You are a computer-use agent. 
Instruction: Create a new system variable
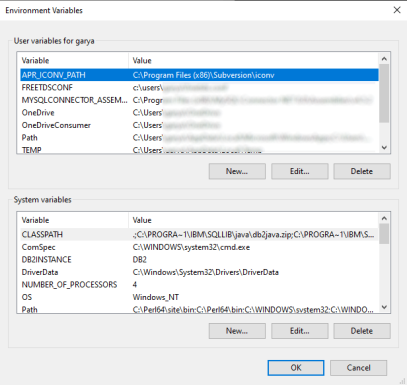pyautogui.click(x=237, y=331)
